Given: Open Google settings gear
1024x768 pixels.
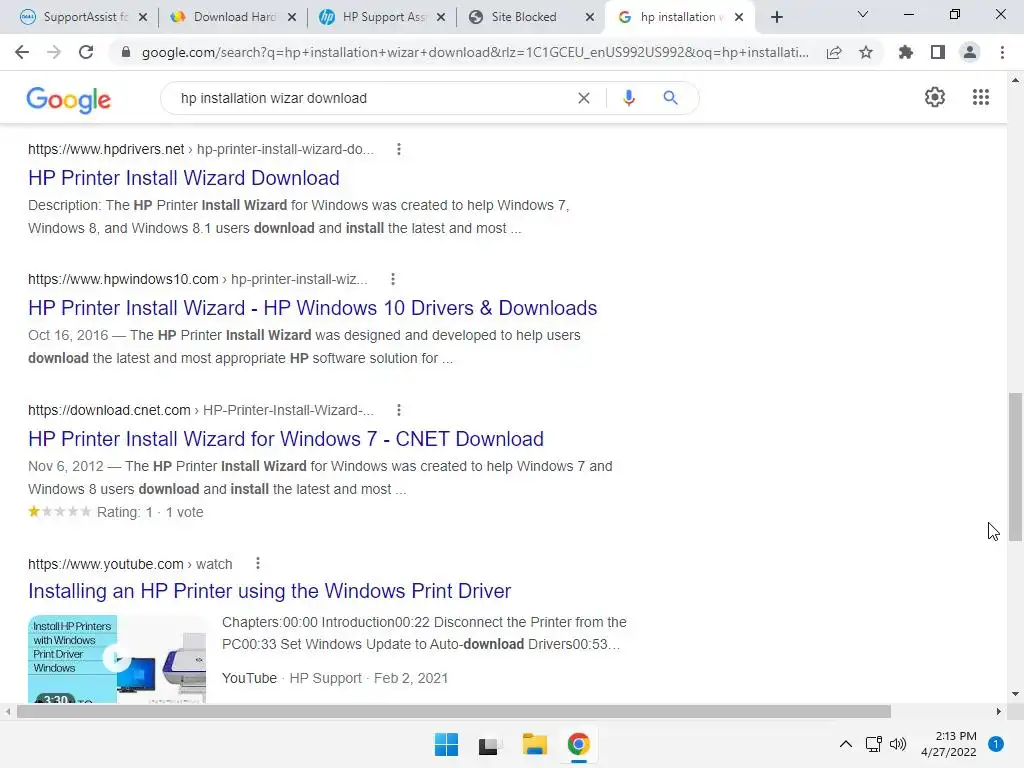Looking at the screenshot, I should pos(935,97).
